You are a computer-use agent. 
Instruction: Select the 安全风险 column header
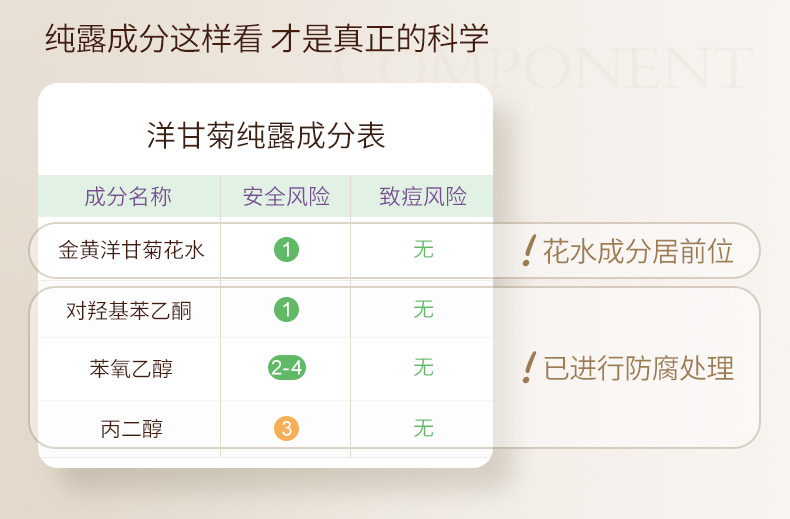[x=286, y=197]
